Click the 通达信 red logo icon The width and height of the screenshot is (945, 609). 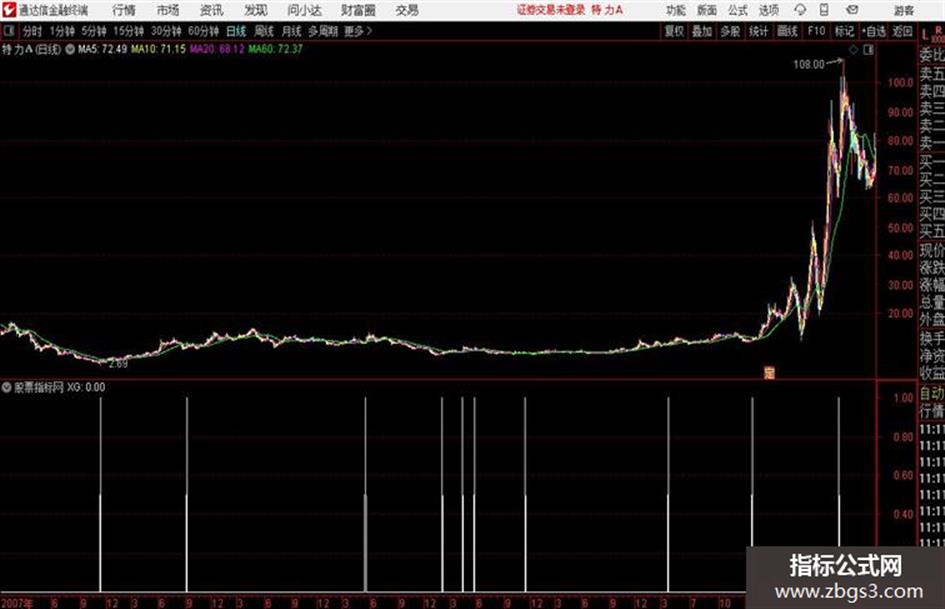[x=8, y=10]
